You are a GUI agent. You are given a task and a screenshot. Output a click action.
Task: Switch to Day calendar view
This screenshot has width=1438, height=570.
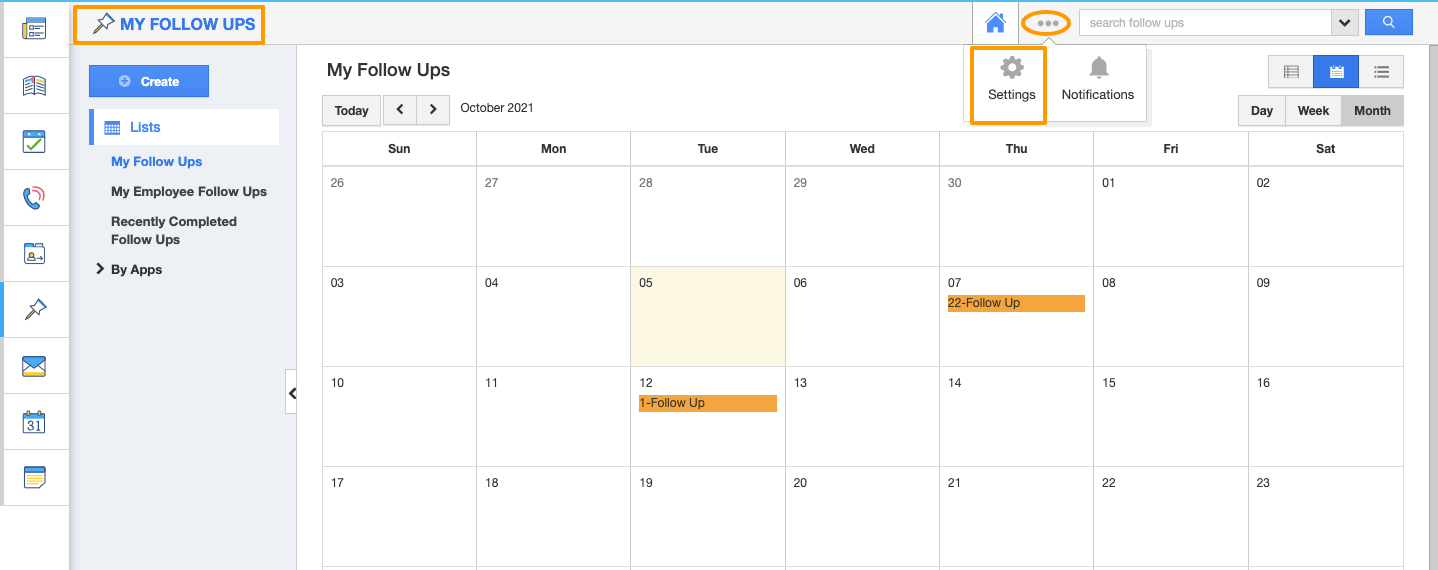click(1261, 111)
